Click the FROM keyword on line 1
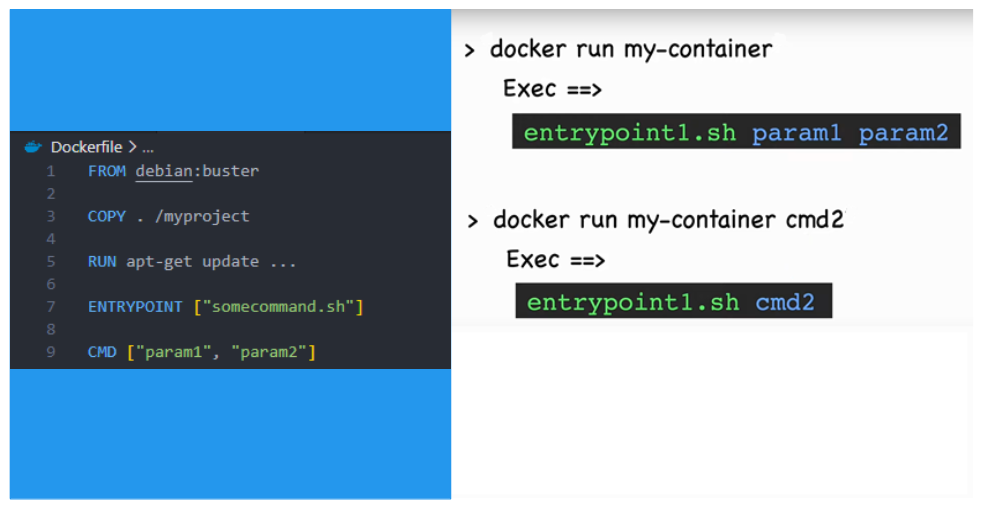Viewport: 1001px width, 509px height. coord(107,171)
